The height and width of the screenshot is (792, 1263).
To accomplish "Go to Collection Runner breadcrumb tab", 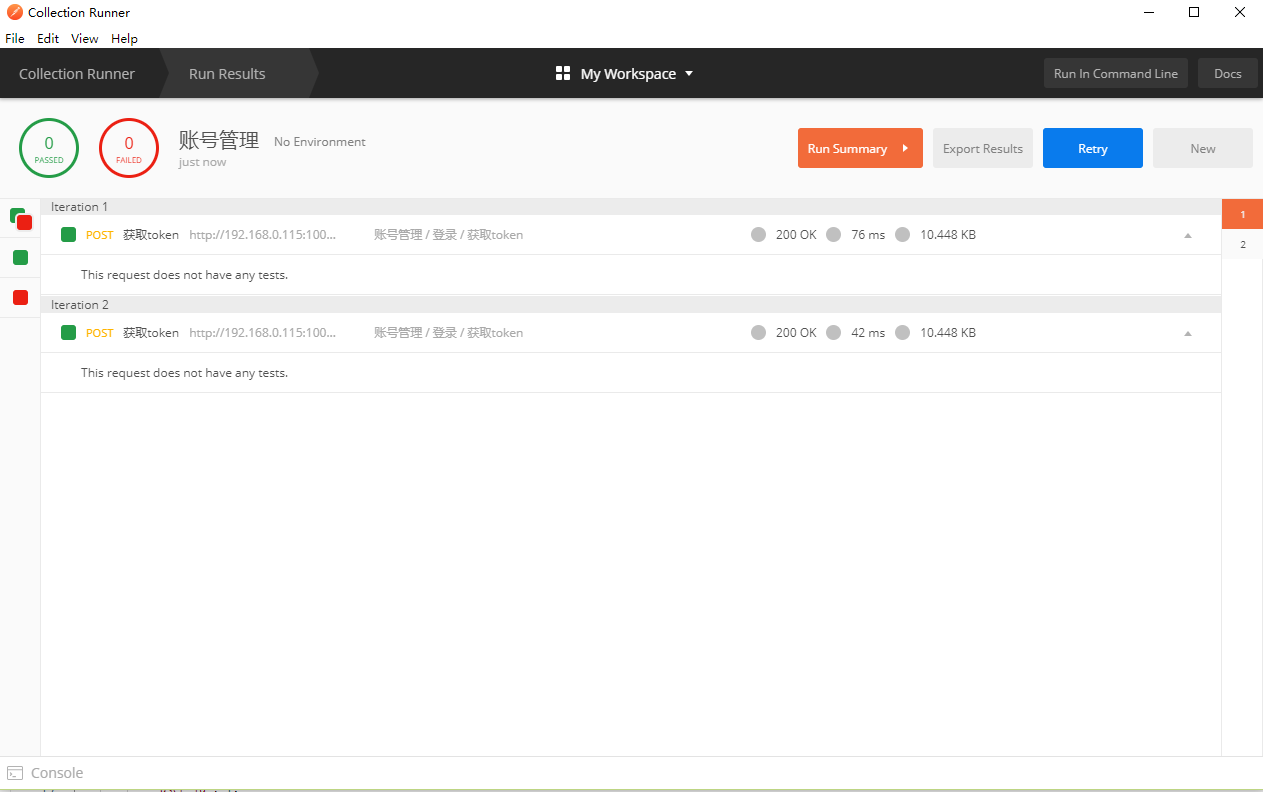I will pos(77,74).
